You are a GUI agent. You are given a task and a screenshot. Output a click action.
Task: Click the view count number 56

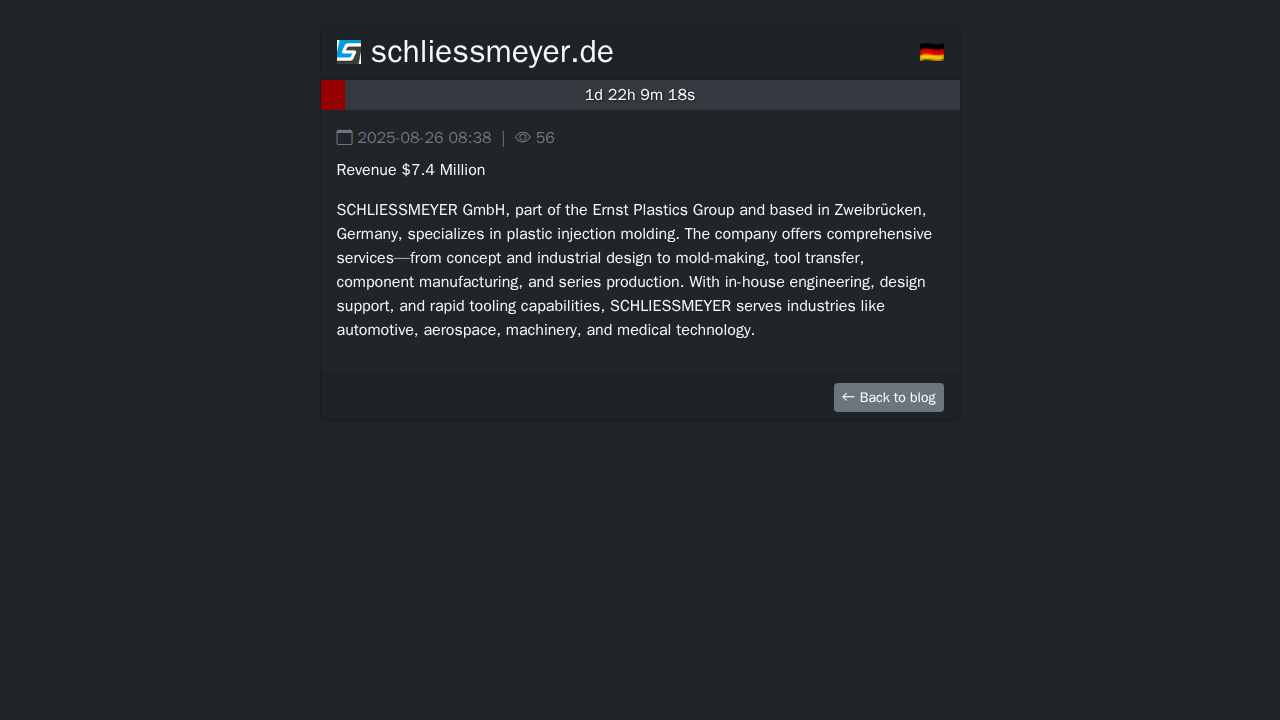pyautogui.click(x=545, y=138)
